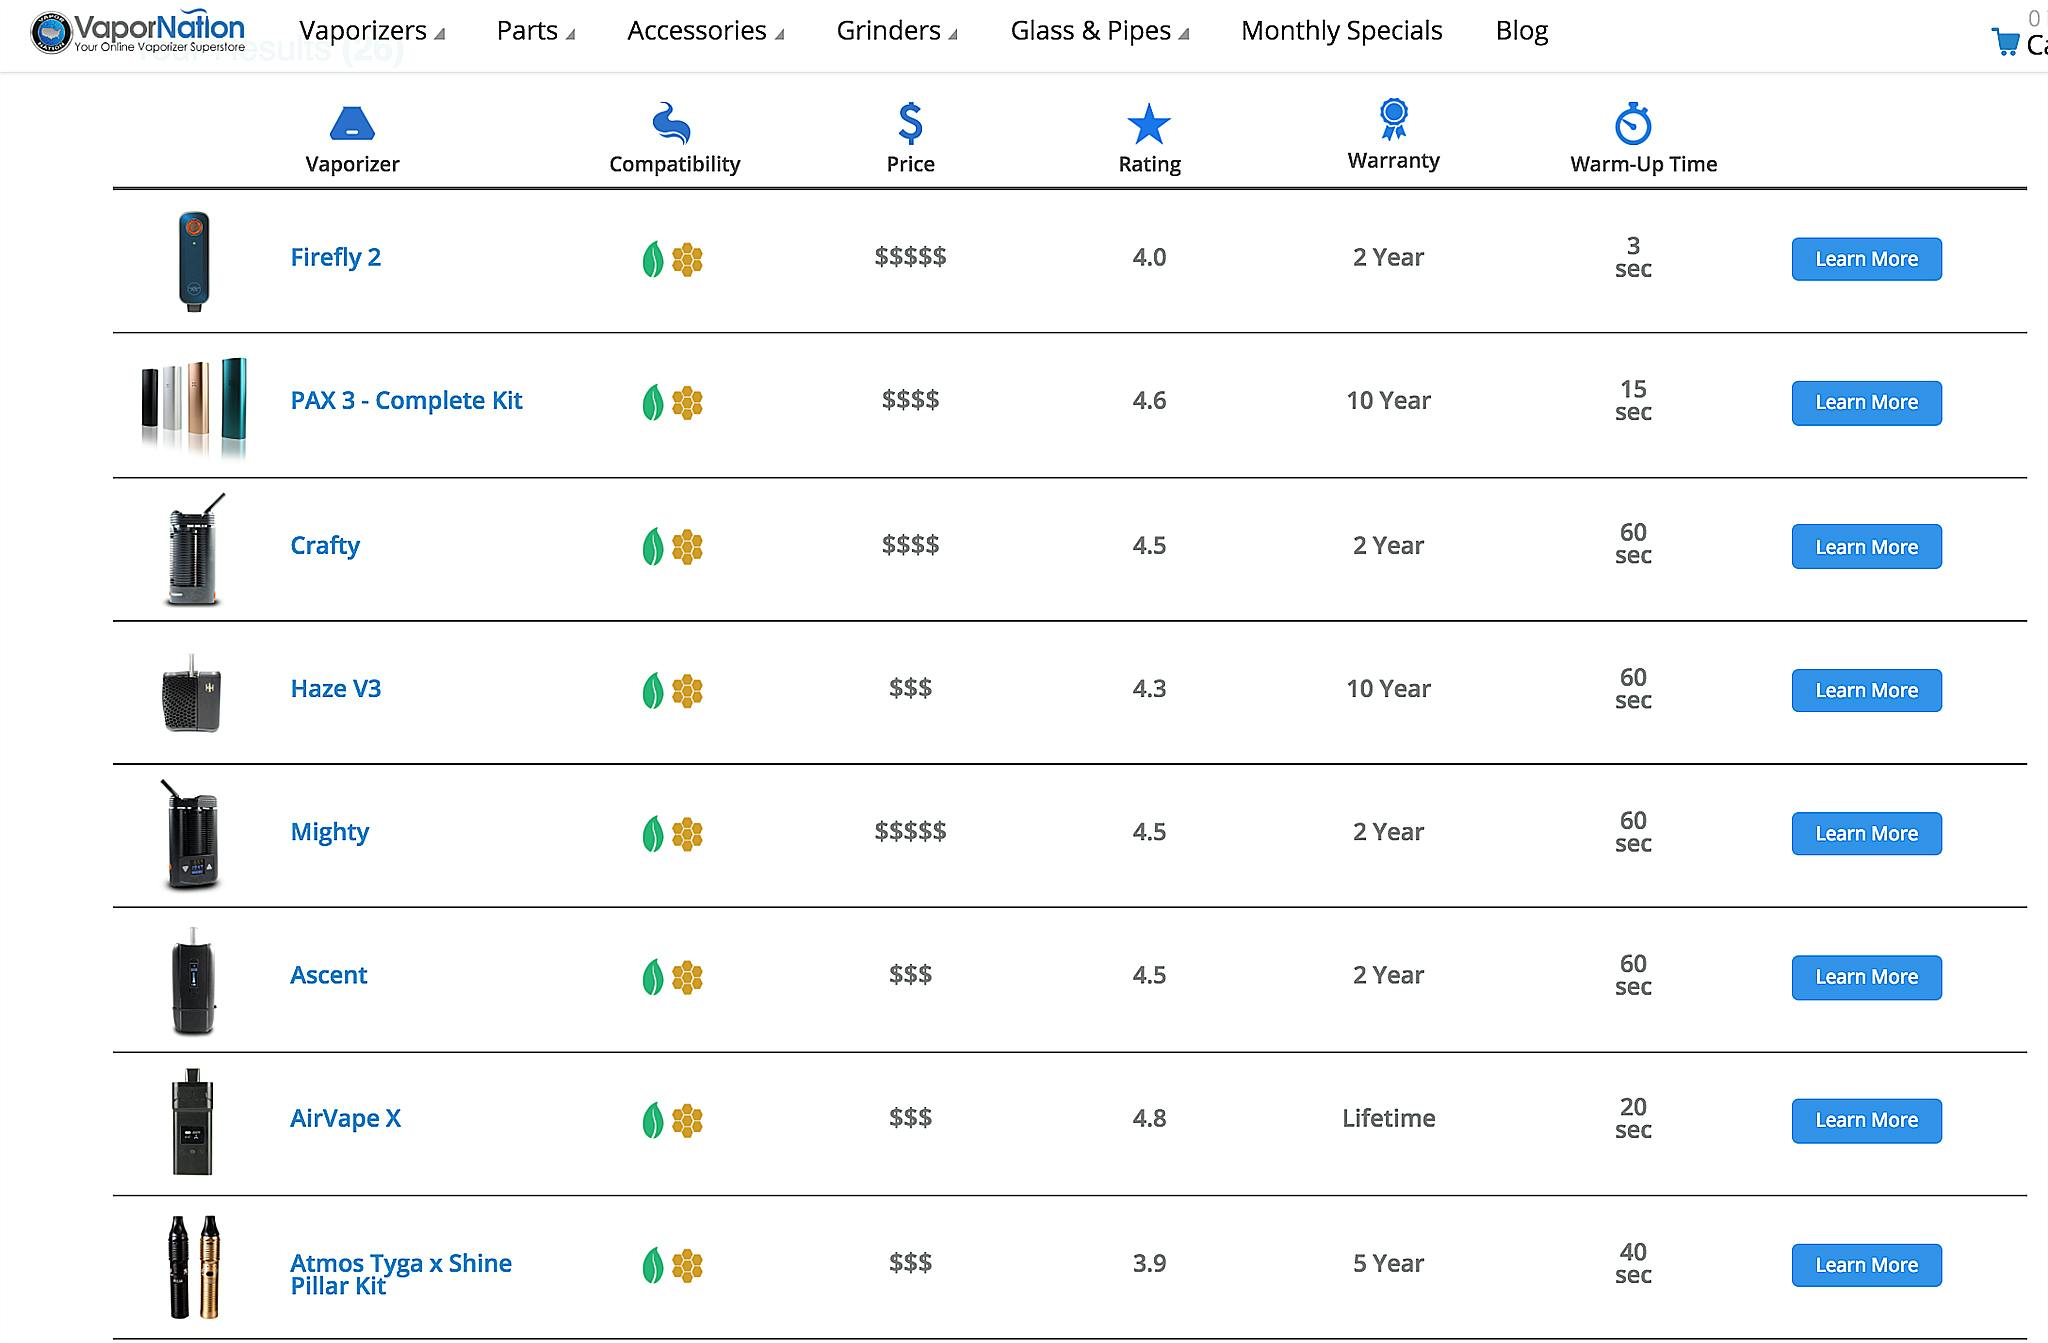Click the price dollar sign icon
2048x1343 pixels.
909,123
